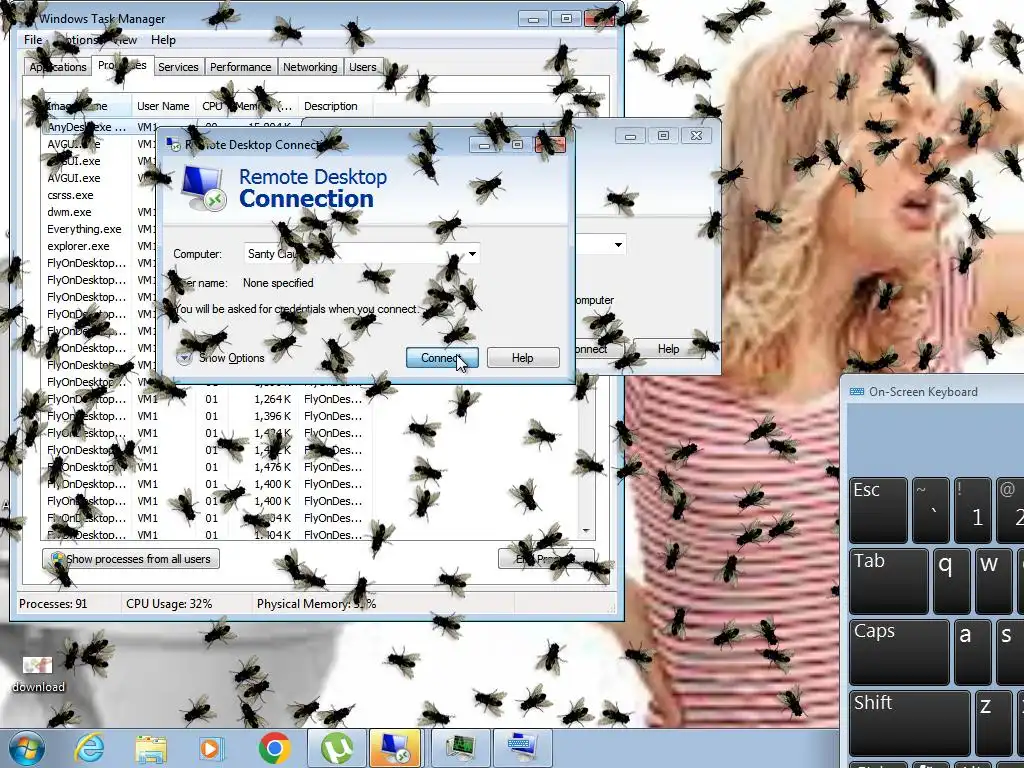The image size is (1024, 768).
Task: Open the dropdown in the background RDP window
Action: pyautogui.click(x=618, y=245)
